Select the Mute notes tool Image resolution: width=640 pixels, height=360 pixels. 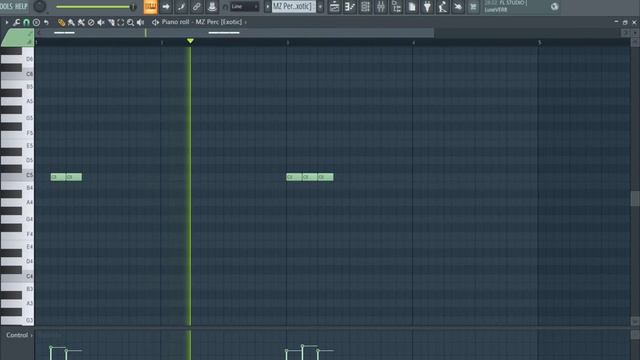pos(101,22)
